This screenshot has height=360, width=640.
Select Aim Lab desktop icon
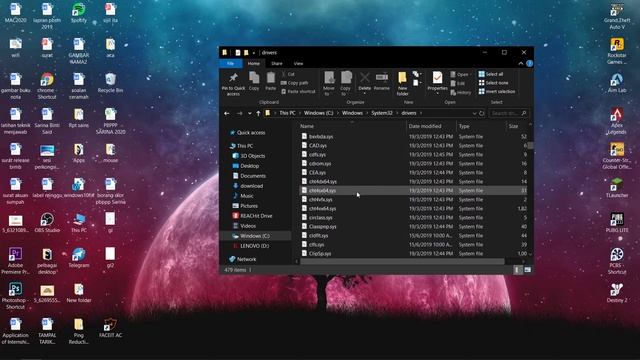click(x=617, y=83)
